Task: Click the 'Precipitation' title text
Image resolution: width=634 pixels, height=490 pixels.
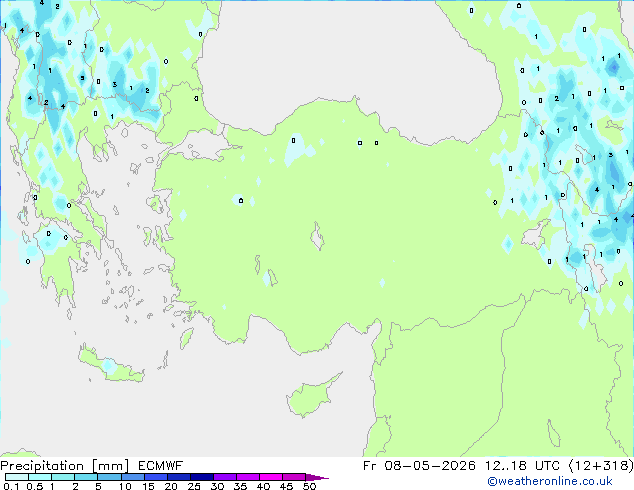Action: (x=42, y=466)
